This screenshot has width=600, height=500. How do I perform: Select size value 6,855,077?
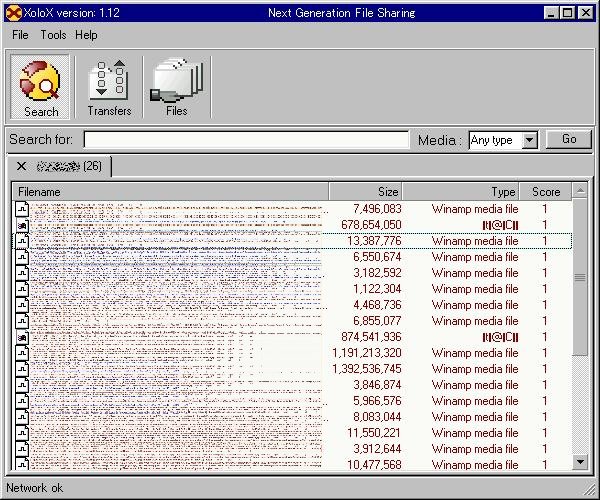coord(377,321)
